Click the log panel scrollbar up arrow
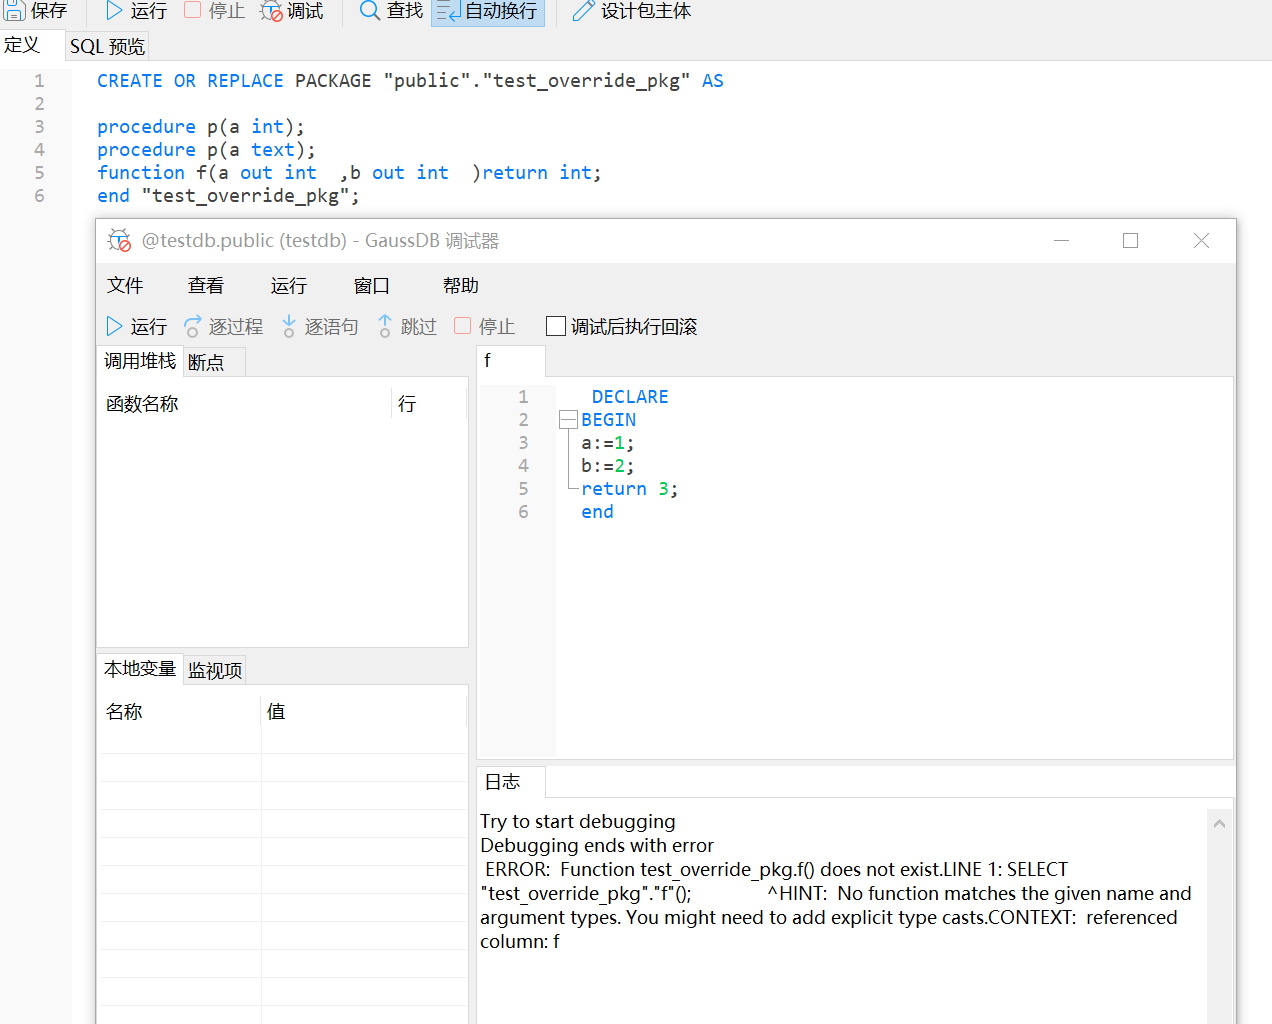Image resolution: width=1272 pixels, height=1024 pixels. pos(1219,824)
